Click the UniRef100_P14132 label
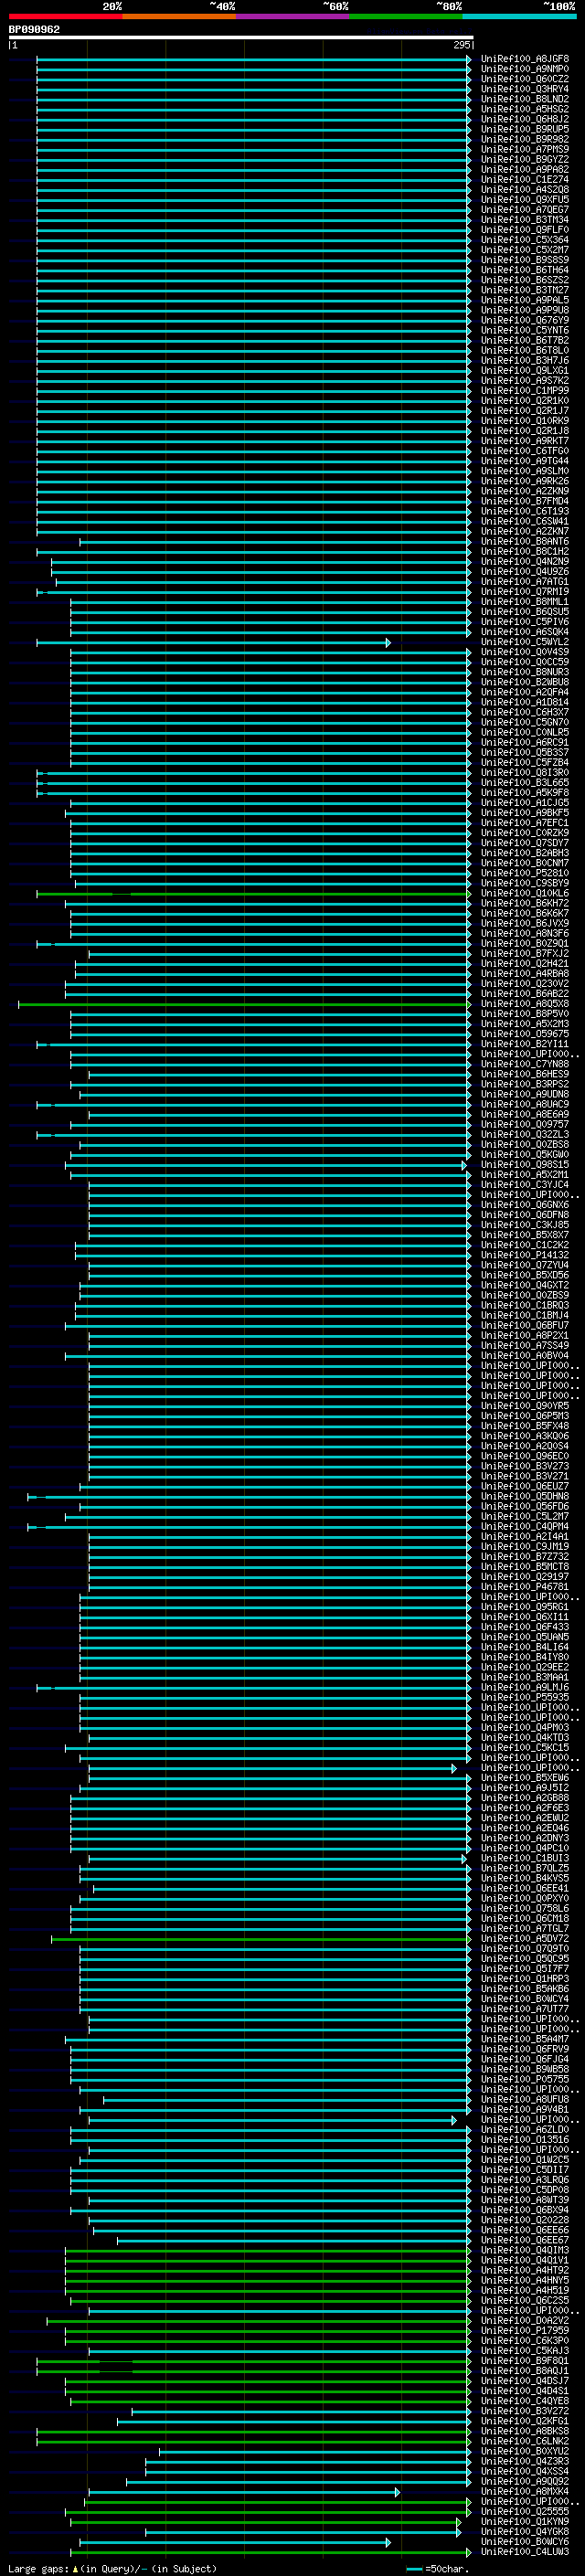Viewport: 585px width, 2576px height. tap(524, 1255)
